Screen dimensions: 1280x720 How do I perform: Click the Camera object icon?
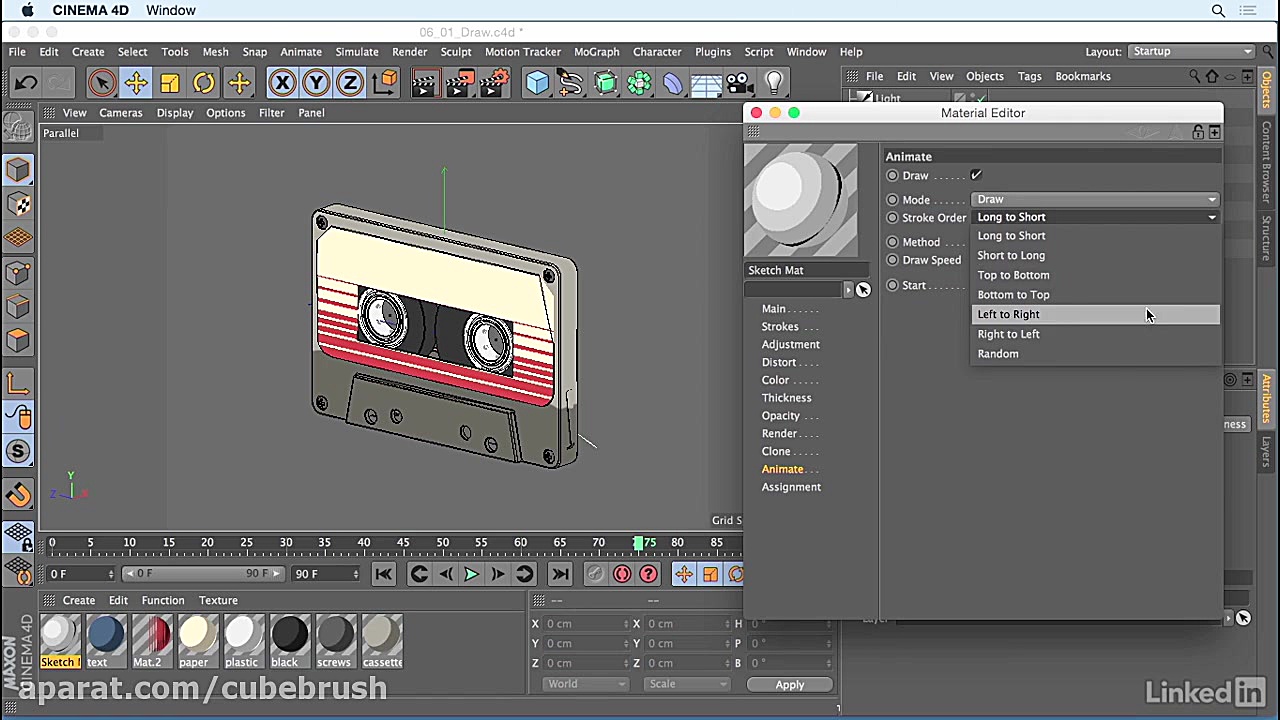pyautogui.click(x=739, y=83)
